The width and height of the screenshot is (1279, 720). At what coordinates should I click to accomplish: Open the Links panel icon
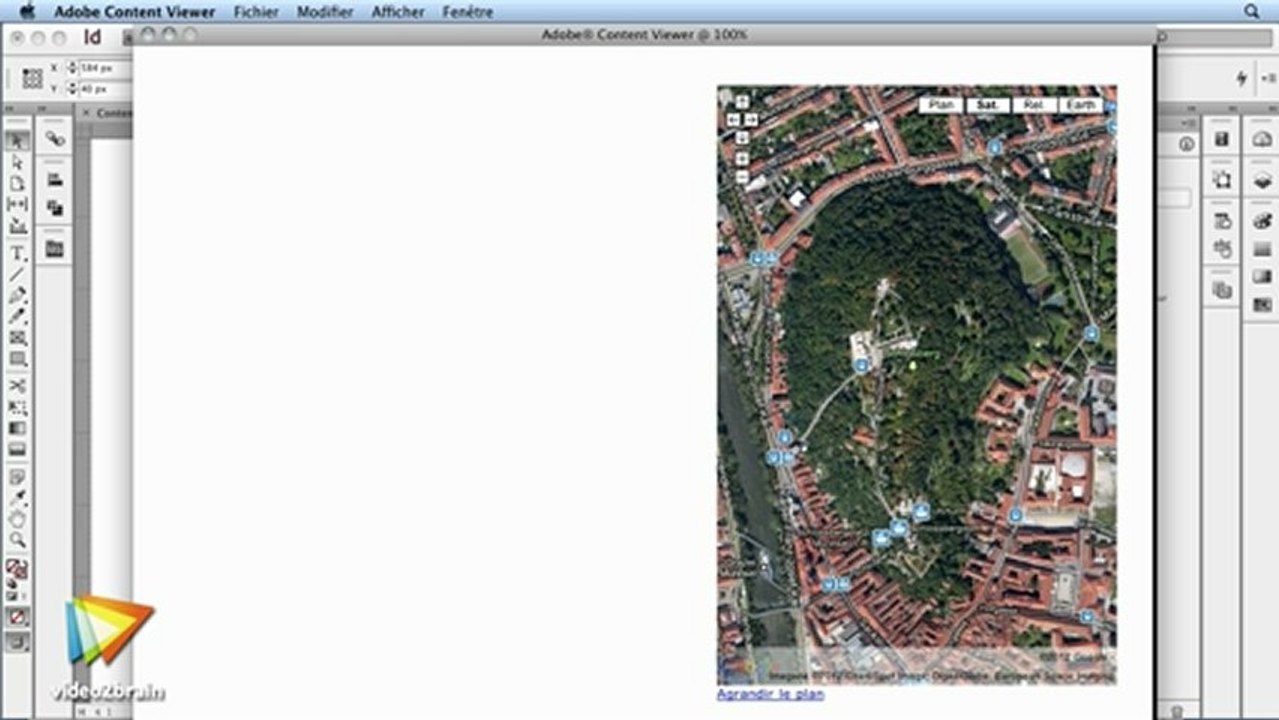tap(54, 139)
